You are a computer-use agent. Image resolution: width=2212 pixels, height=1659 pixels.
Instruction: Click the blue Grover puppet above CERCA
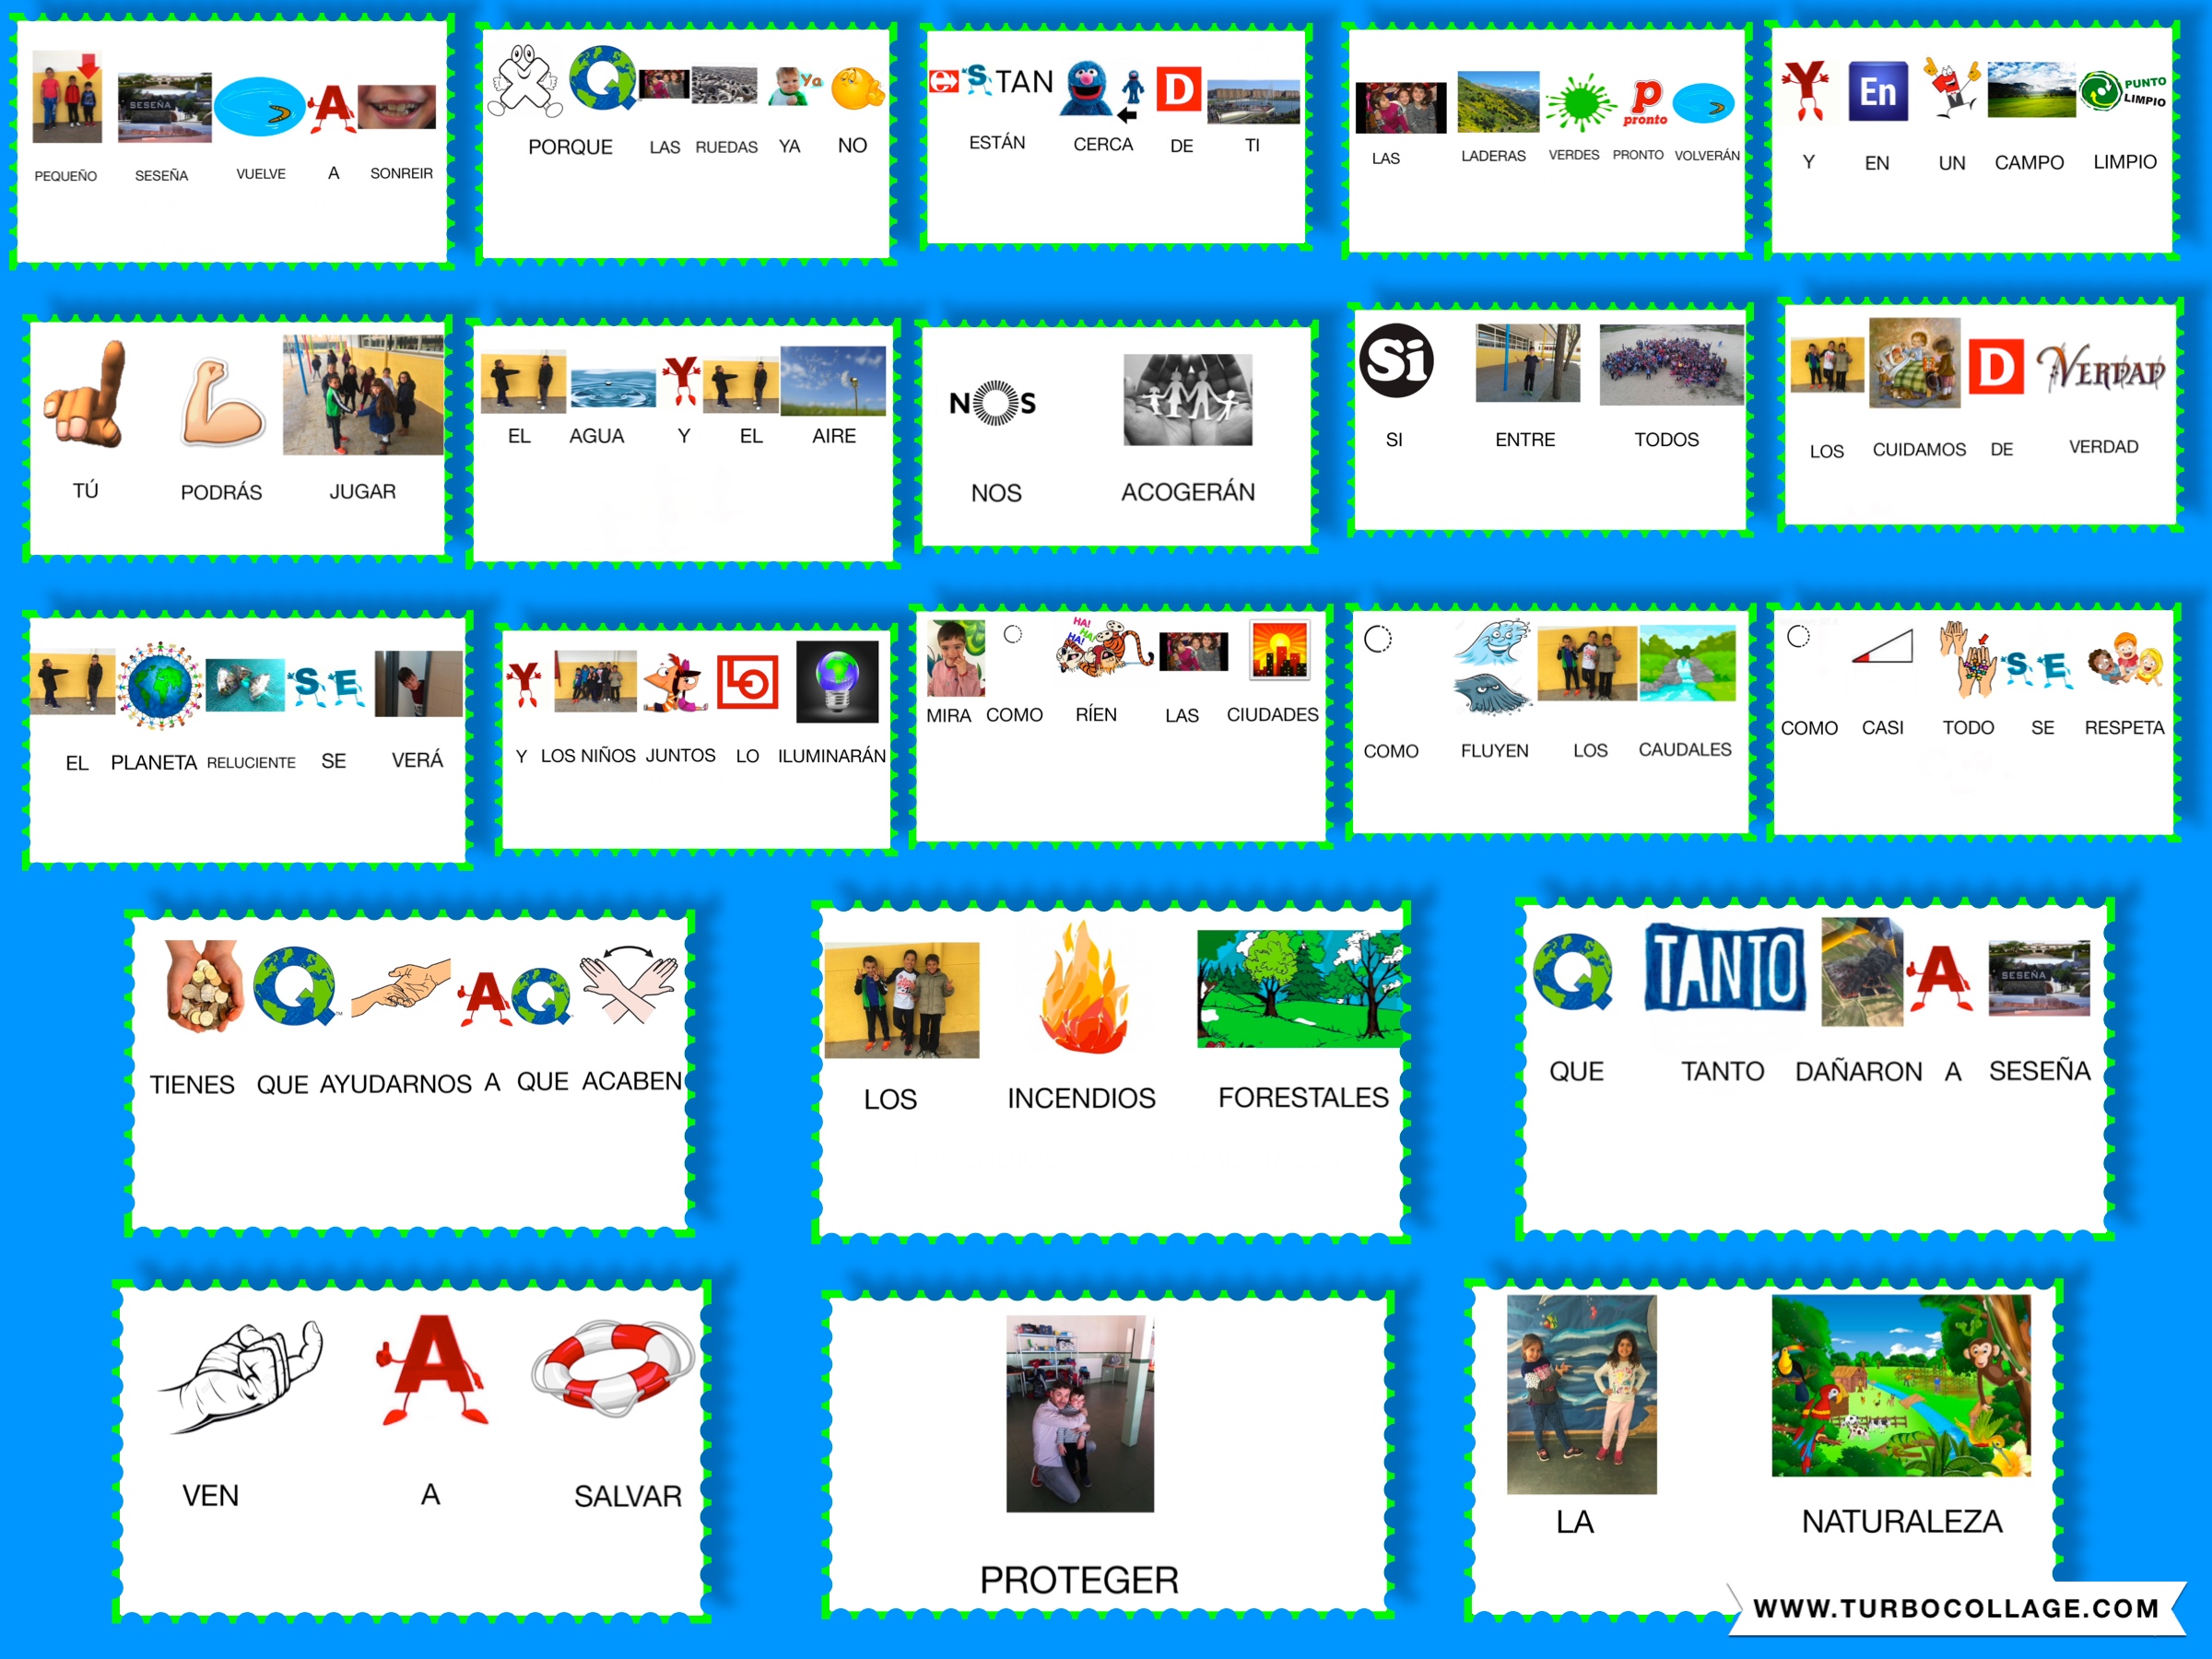[1088, 88]
